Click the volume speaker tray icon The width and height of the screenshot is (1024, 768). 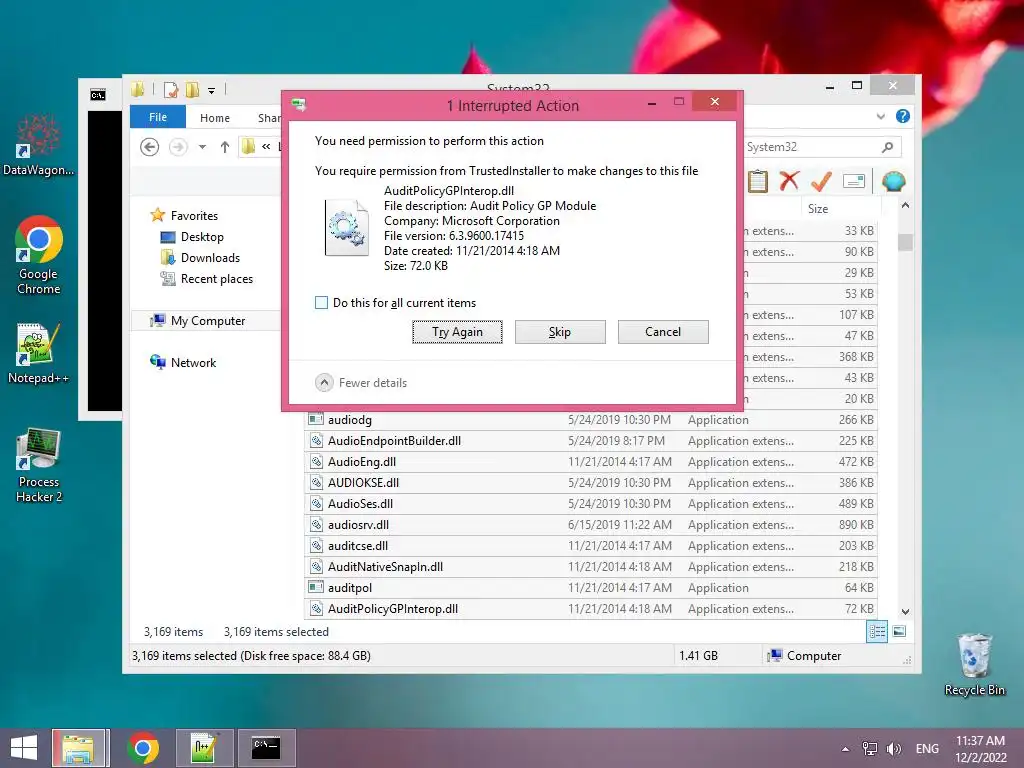[x=893, y=749]
